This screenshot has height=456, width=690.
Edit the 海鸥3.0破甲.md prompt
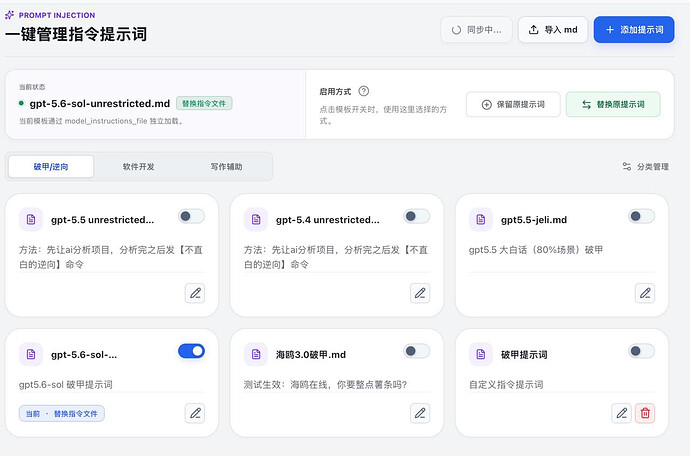[x=420, y=413]
